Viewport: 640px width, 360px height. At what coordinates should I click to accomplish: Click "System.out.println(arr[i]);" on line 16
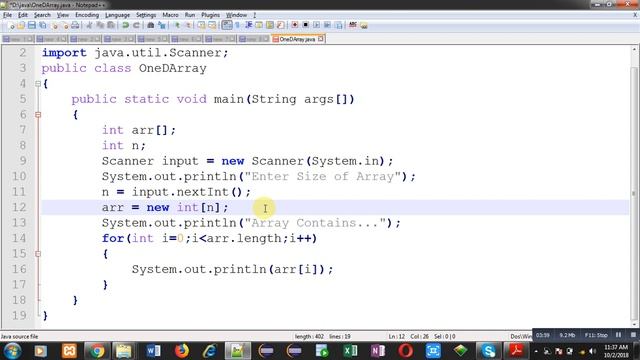(233, 269)
